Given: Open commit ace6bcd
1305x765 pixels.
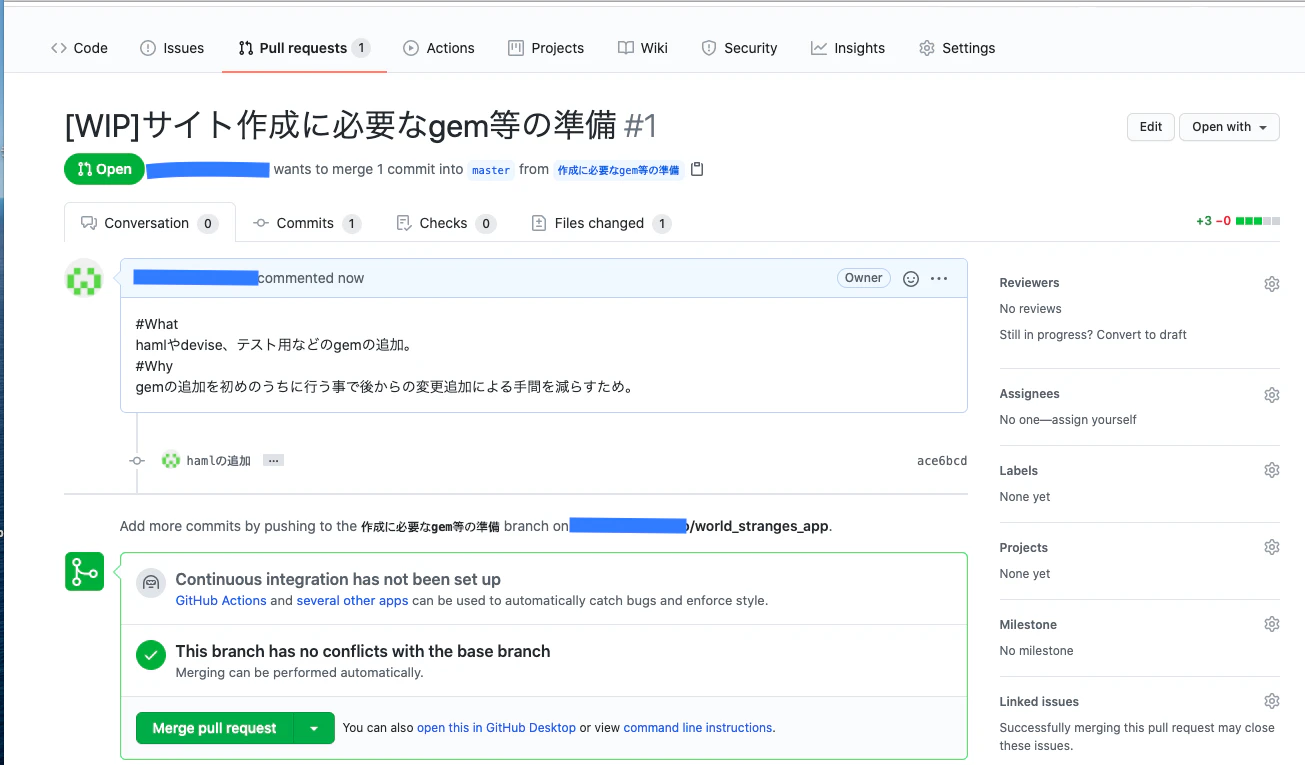Looking at the screenshot, I should (x=942, y=461).
